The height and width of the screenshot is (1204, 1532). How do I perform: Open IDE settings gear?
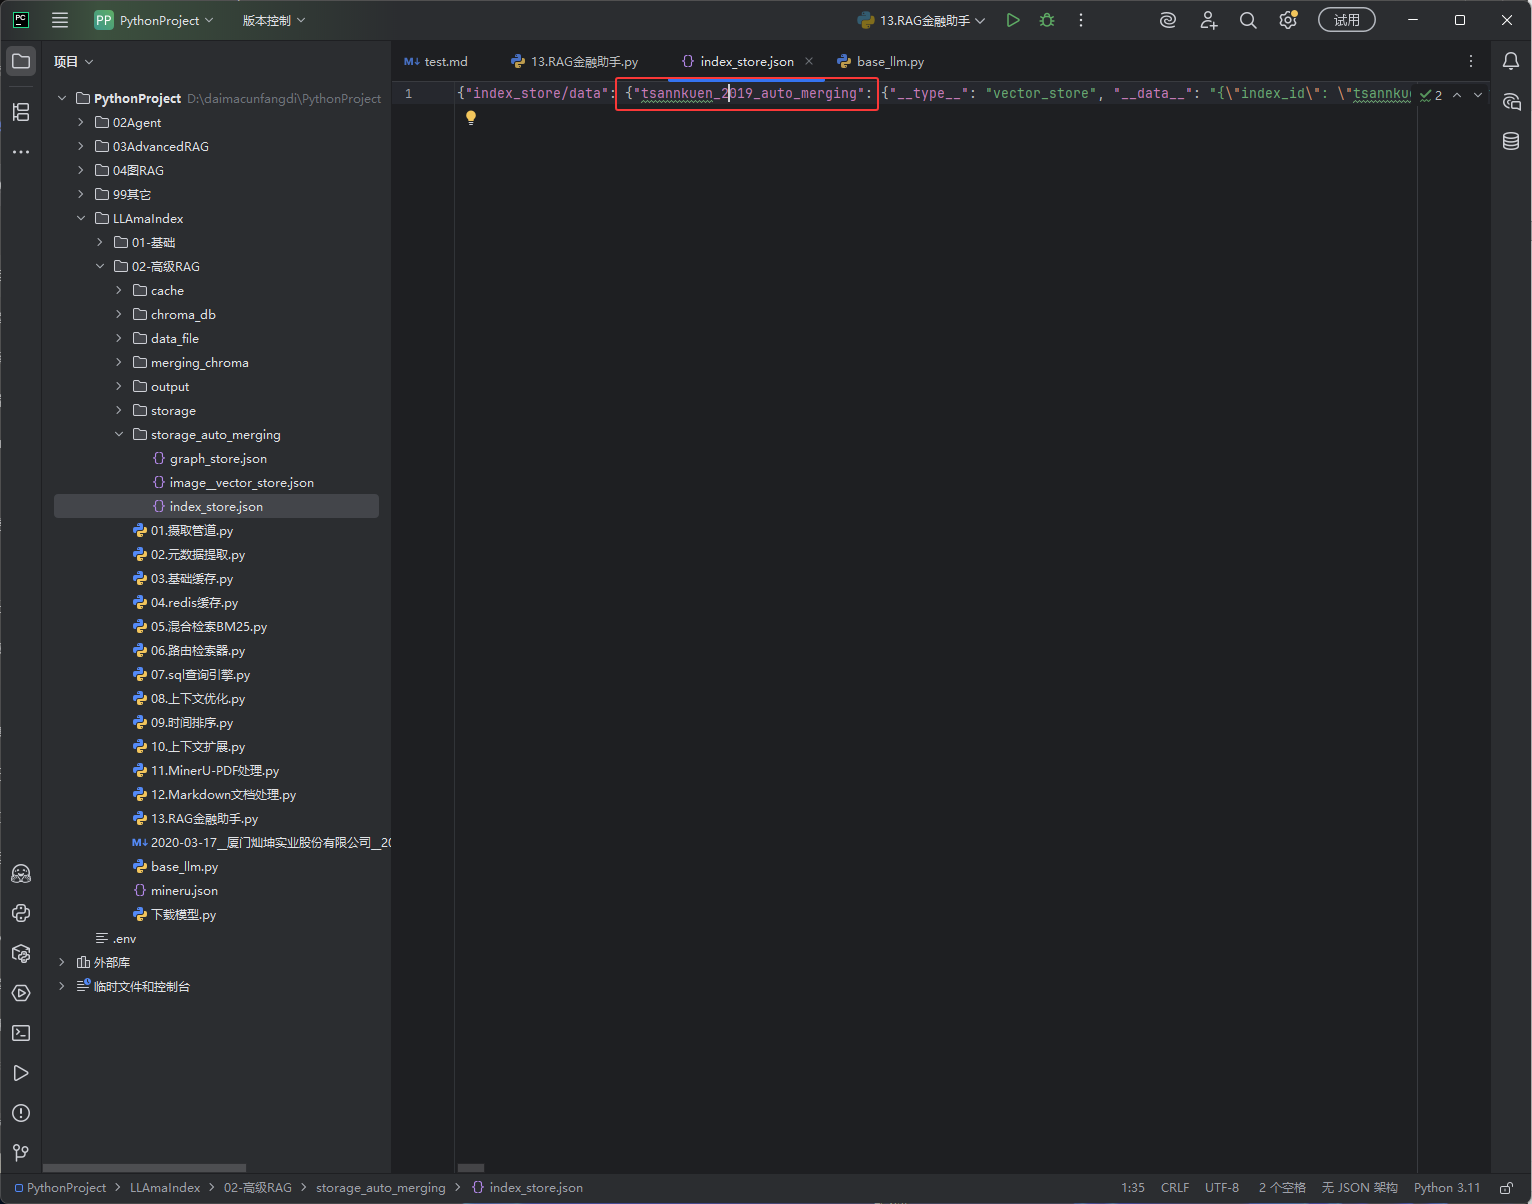(1288, 20)
